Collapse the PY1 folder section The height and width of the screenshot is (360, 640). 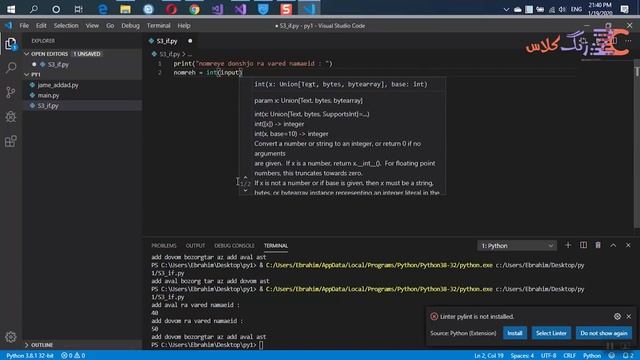82,75
